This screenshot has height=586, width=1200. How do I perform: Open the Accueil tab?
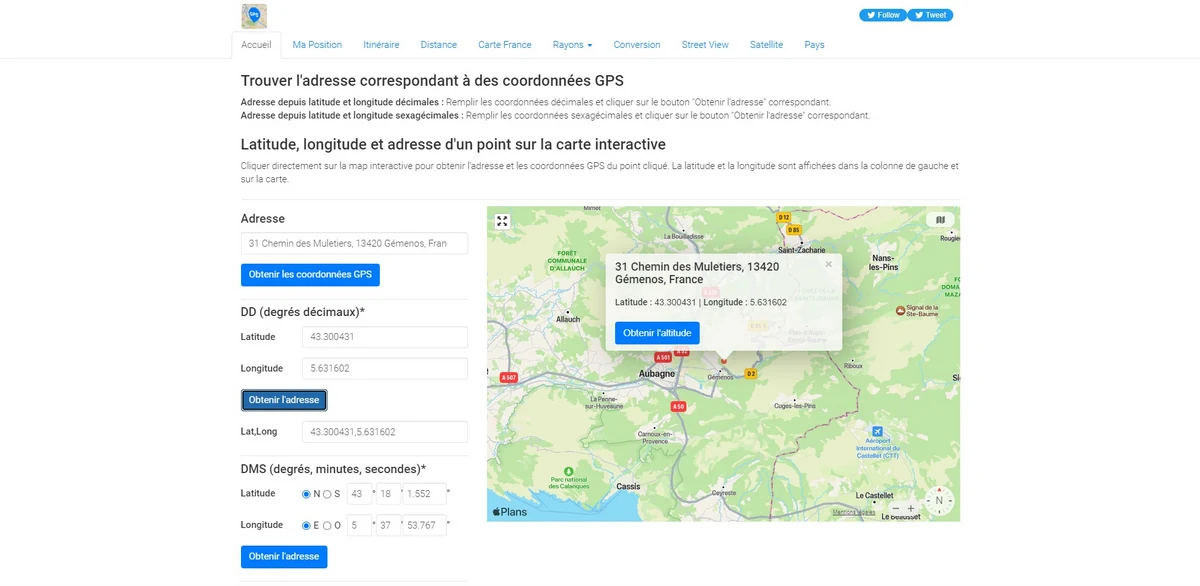click(257, 45)
